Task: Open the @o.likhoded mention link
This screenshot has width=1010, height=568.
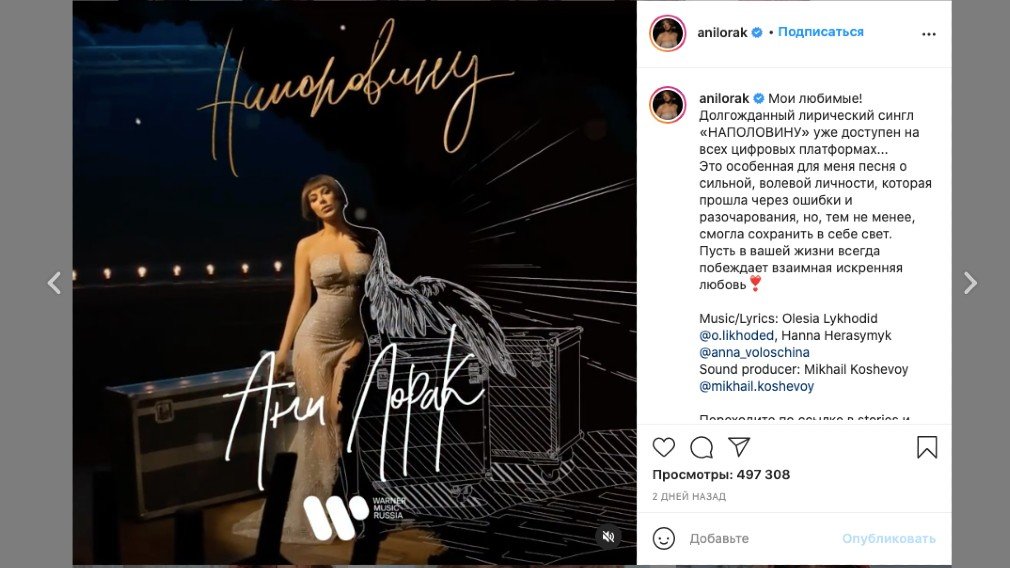Action: click(x=736, y=336)
